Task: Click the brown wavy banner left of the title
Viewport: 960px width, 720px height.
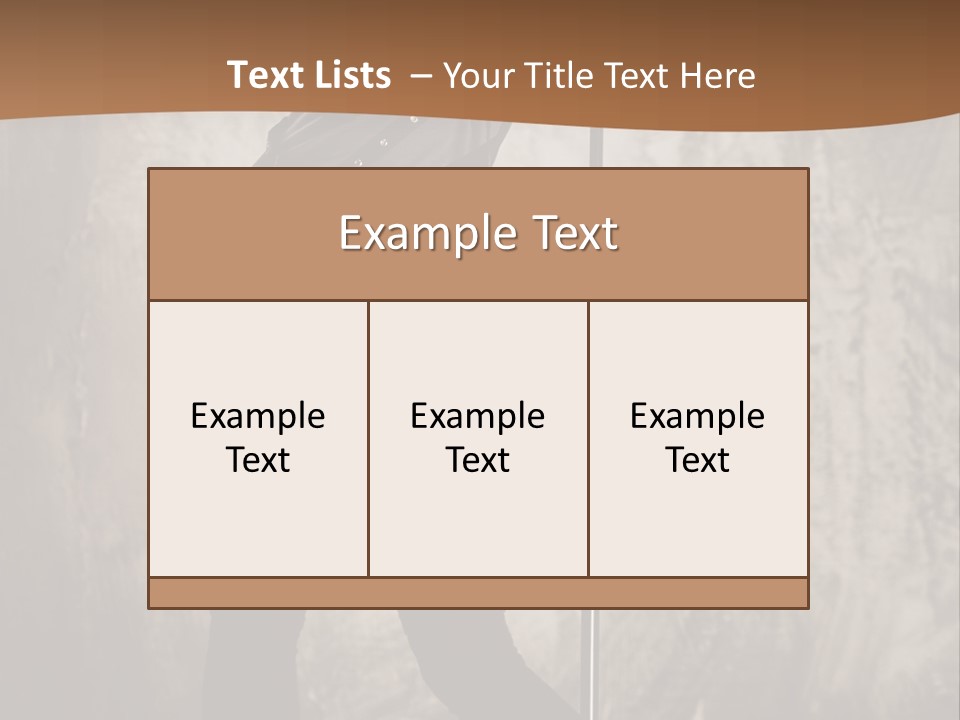Action: [x=100, y=60]
